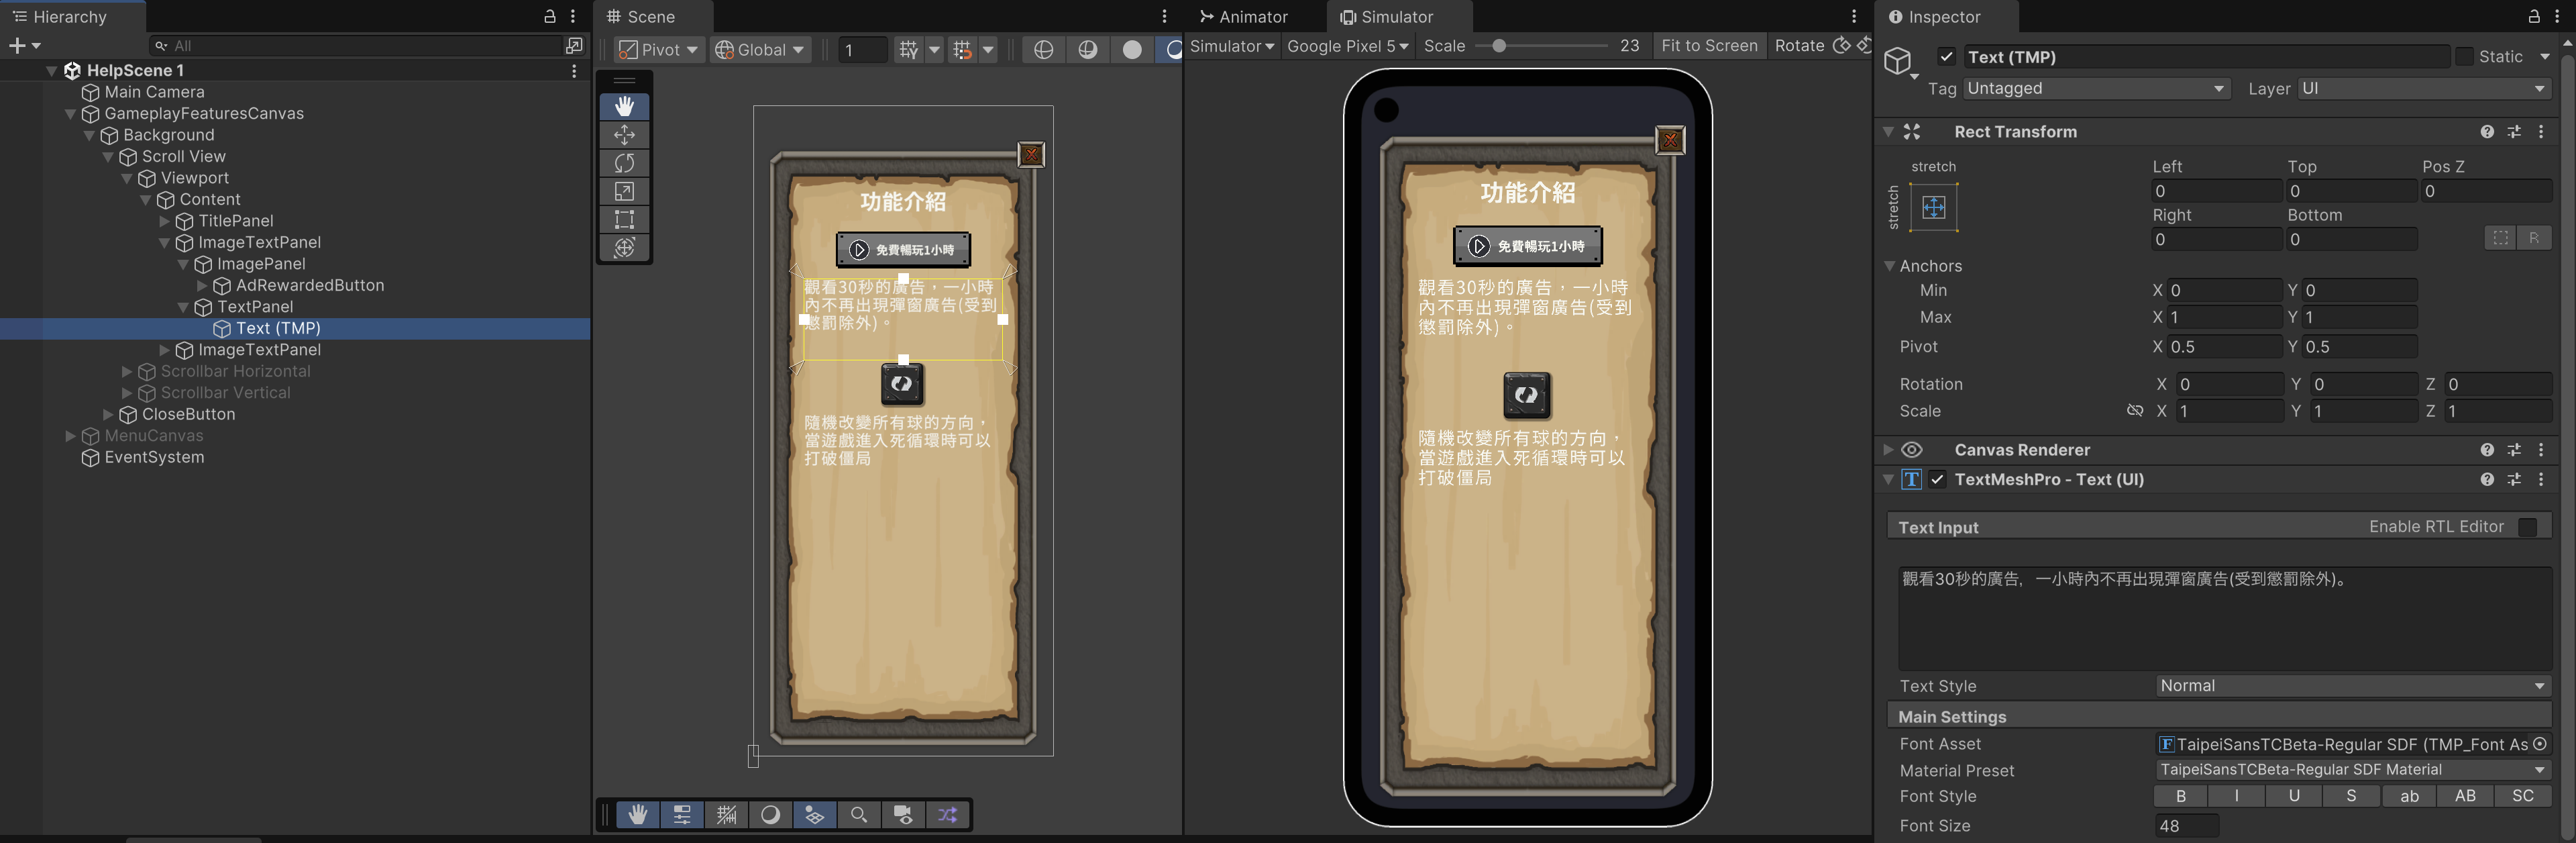Lock the Inspector panel
The height and width of the screenshot is (843, 2576).
coord(2534,17)
